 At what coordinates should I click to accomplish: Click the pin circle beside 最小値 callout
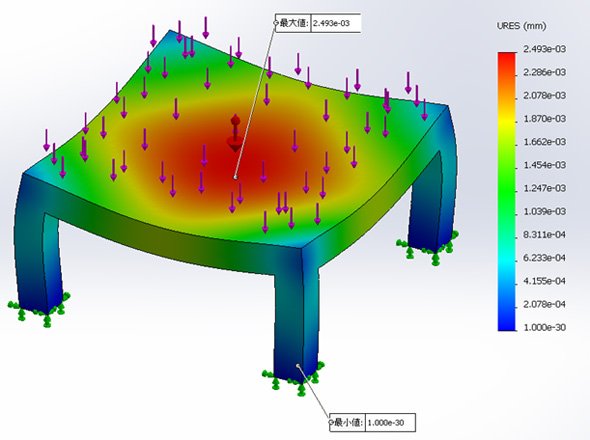point(331,422)
